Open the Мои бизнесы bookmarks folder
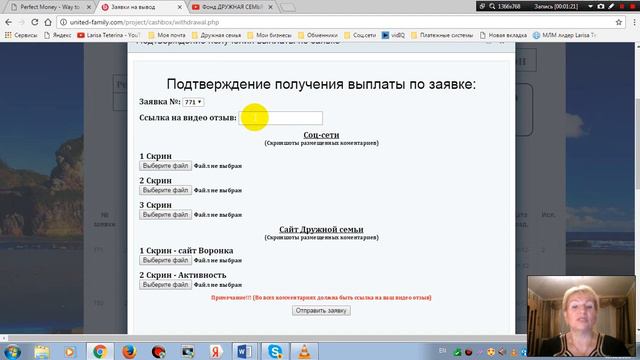The width and height of the screenshot is (640, 360). tap(269, 36)
